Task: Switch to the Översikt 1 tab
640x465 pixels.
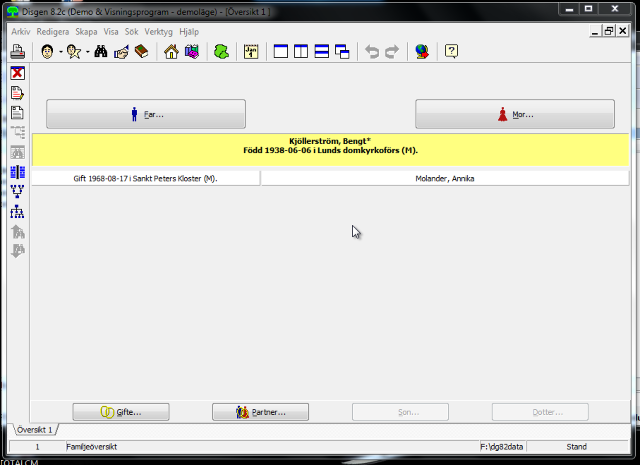Action: [x=35, y=429]
